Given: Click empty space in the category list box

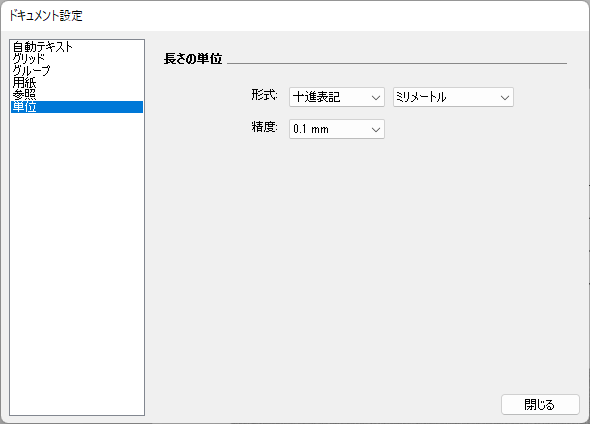Looking at the screenshot, I should coord(77,263).
